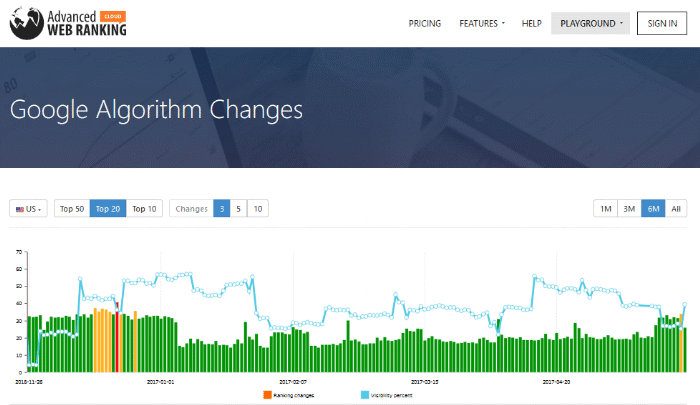700x405 pixels.
Task: Set Changes threshold to 5
Action: coord(238,209)
